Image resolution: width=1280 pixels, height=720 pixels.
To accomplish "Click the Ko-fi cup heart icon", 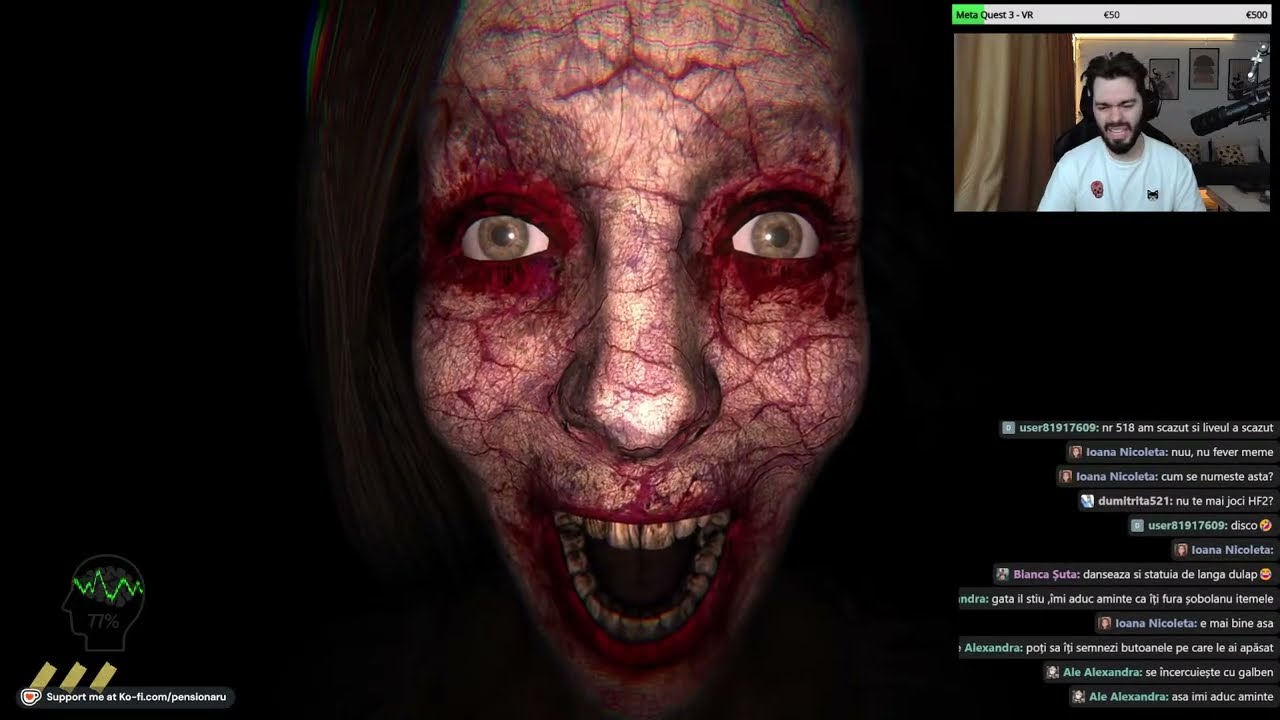I will coord(31,697).
